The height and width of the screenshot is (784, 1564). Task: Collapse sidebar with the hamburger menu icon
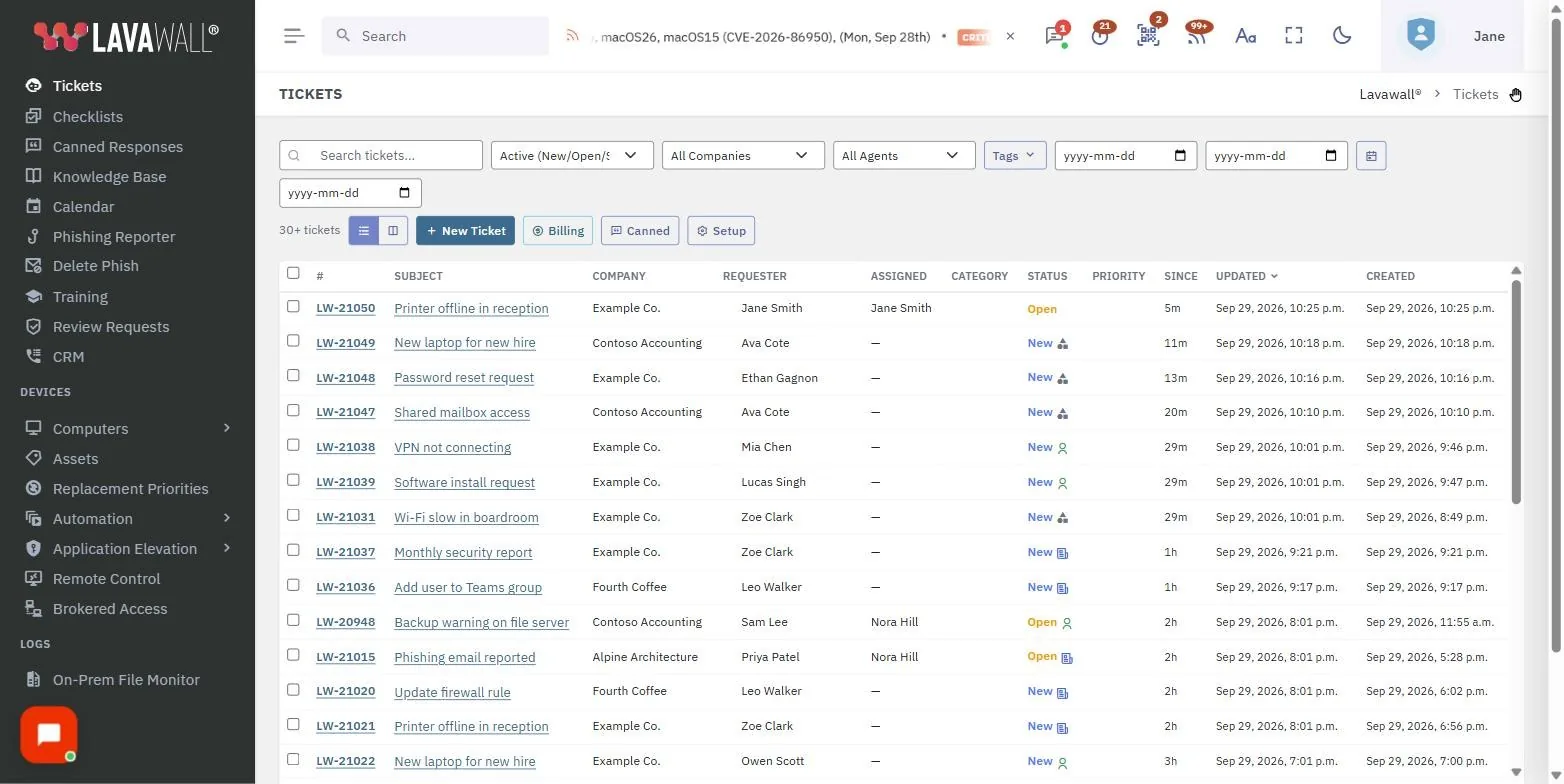tap(293, 36)
